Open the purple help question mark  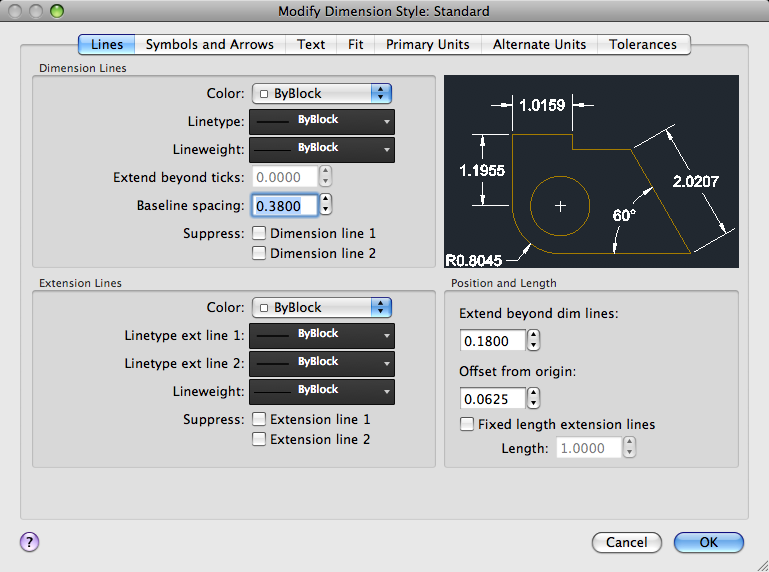(29, 542)
